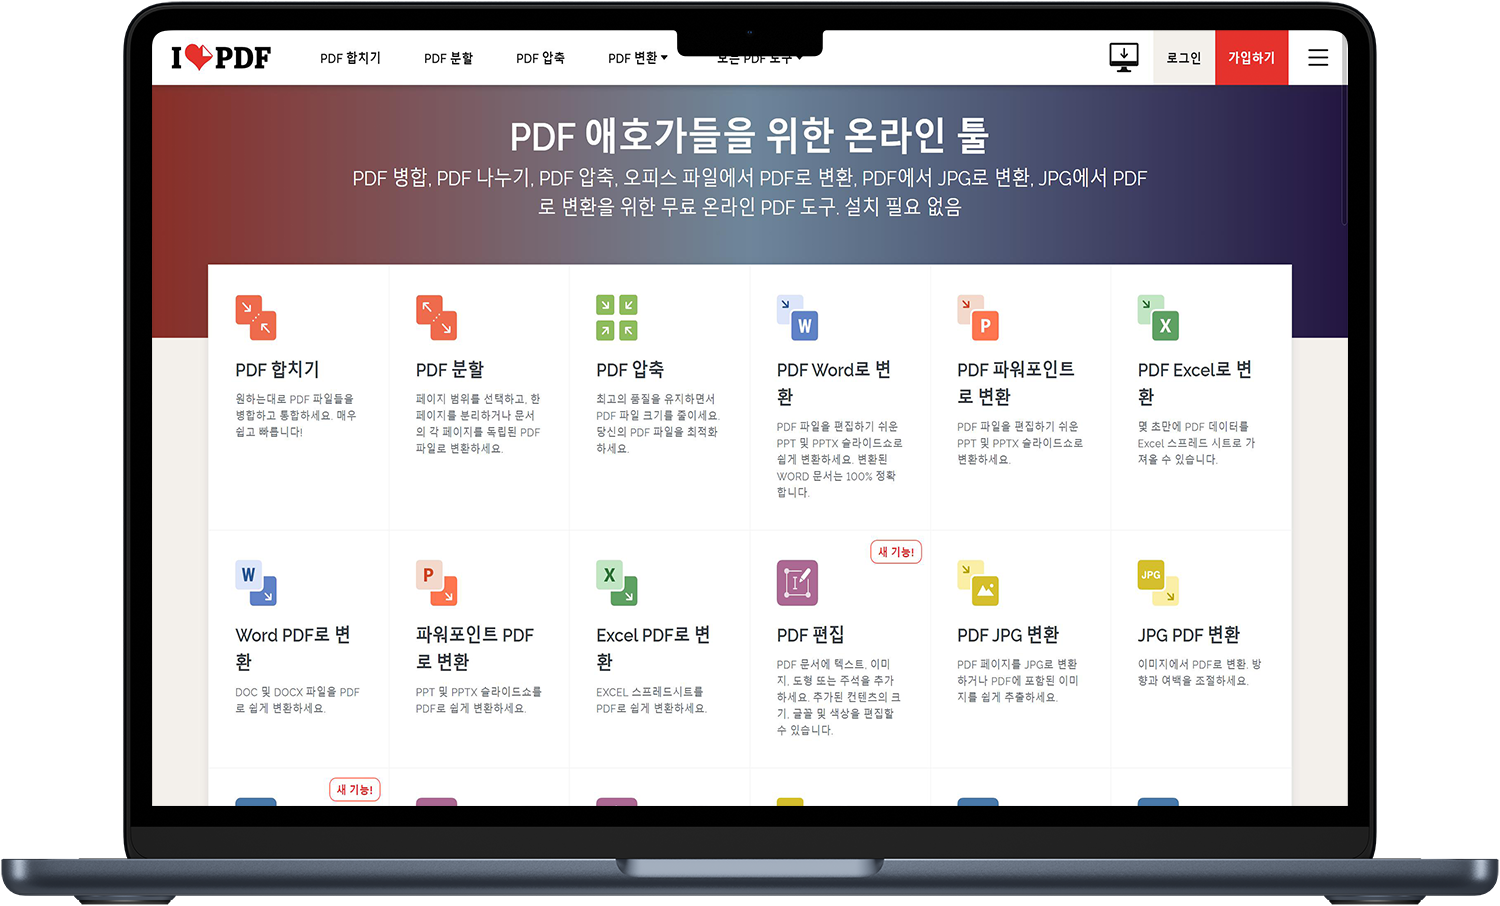The height and width of the screenshot is (906, 1500).
Task: Open the PDF 분할 menu item
Action: tap(448, 58)
